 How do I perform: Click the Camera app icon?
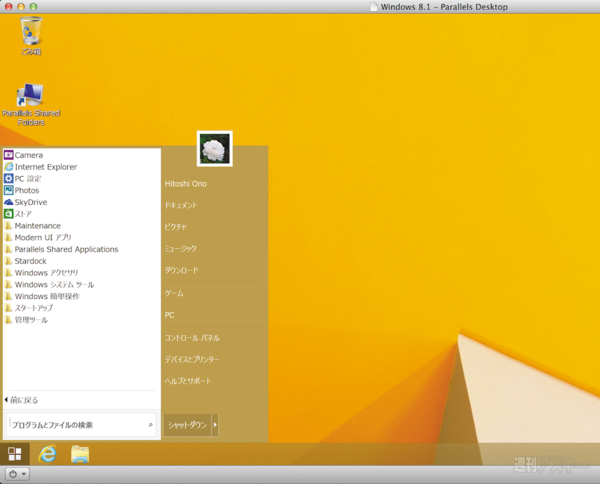point(8,155)
